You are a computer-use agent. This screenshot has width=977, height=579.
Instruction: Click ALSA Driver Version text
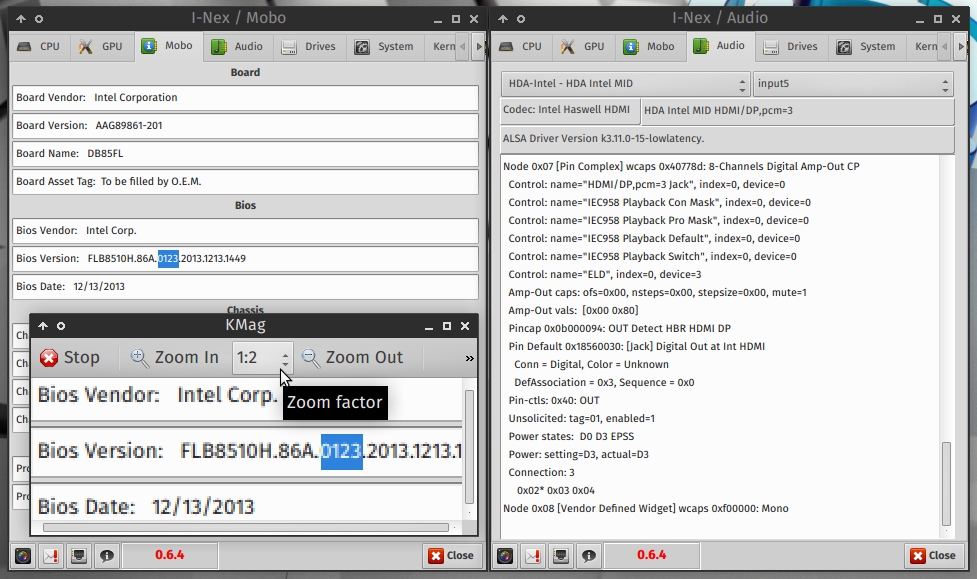pos(603,138)
